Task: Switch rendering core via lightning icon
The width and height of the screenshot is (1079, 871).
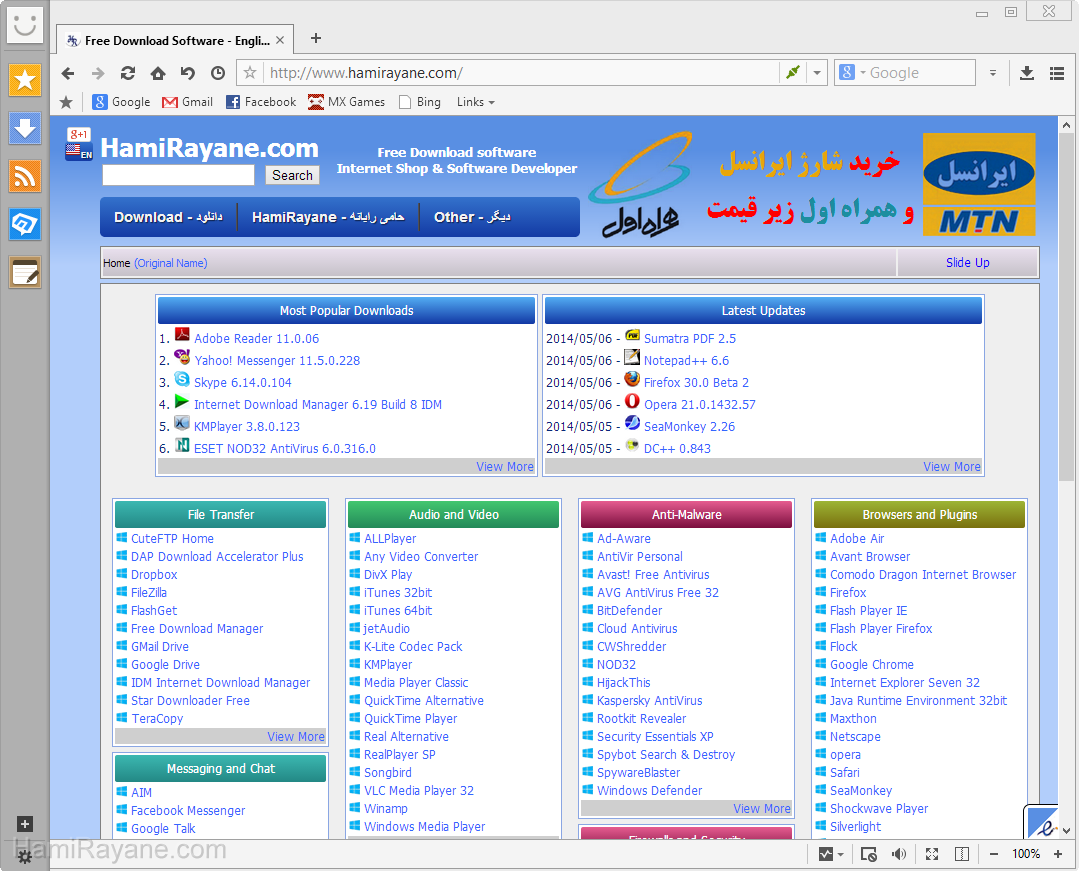Action: pos(793,72)
